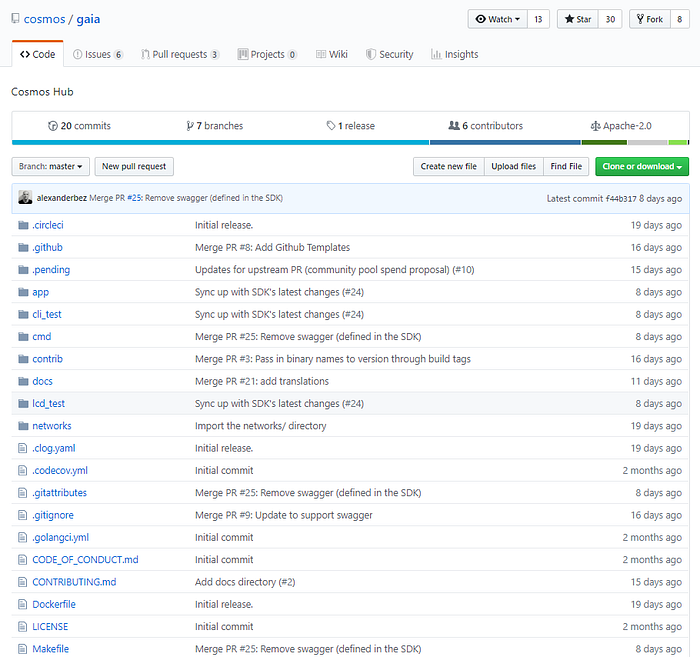The width and height of the screenshot is (700, 657).
Task: Click the .codecov.yml file icon
Action: 22,470
